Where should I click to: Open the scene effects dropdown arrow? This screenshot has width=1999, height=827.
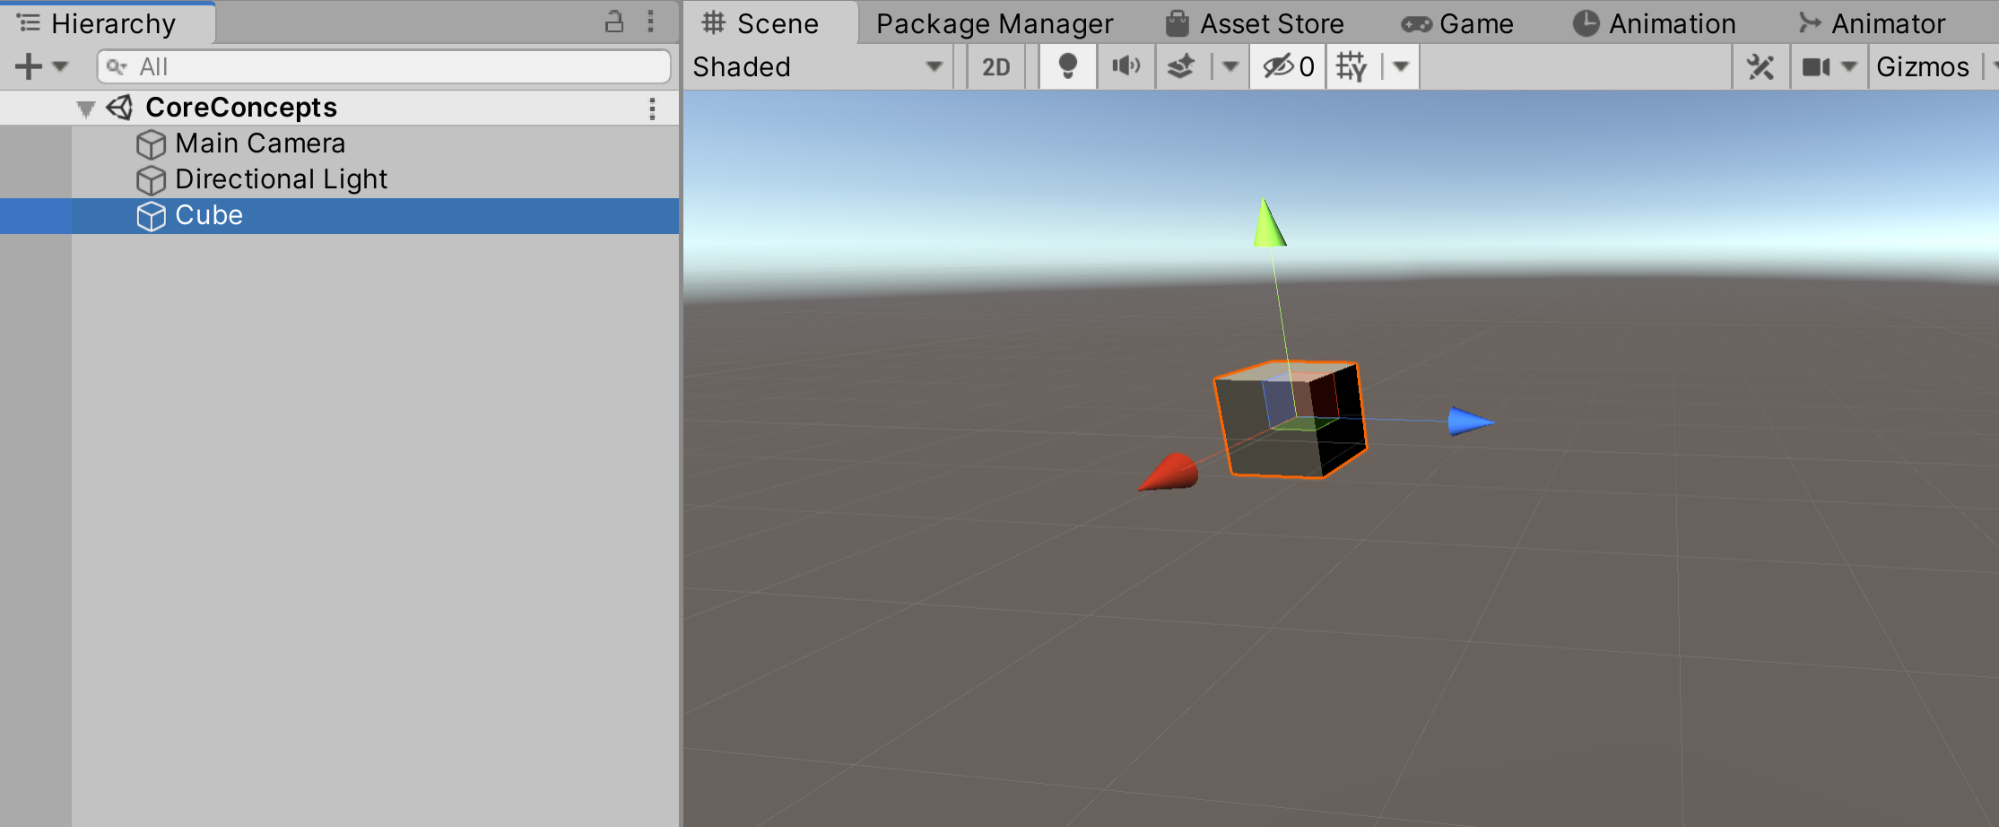point(1230,67)
